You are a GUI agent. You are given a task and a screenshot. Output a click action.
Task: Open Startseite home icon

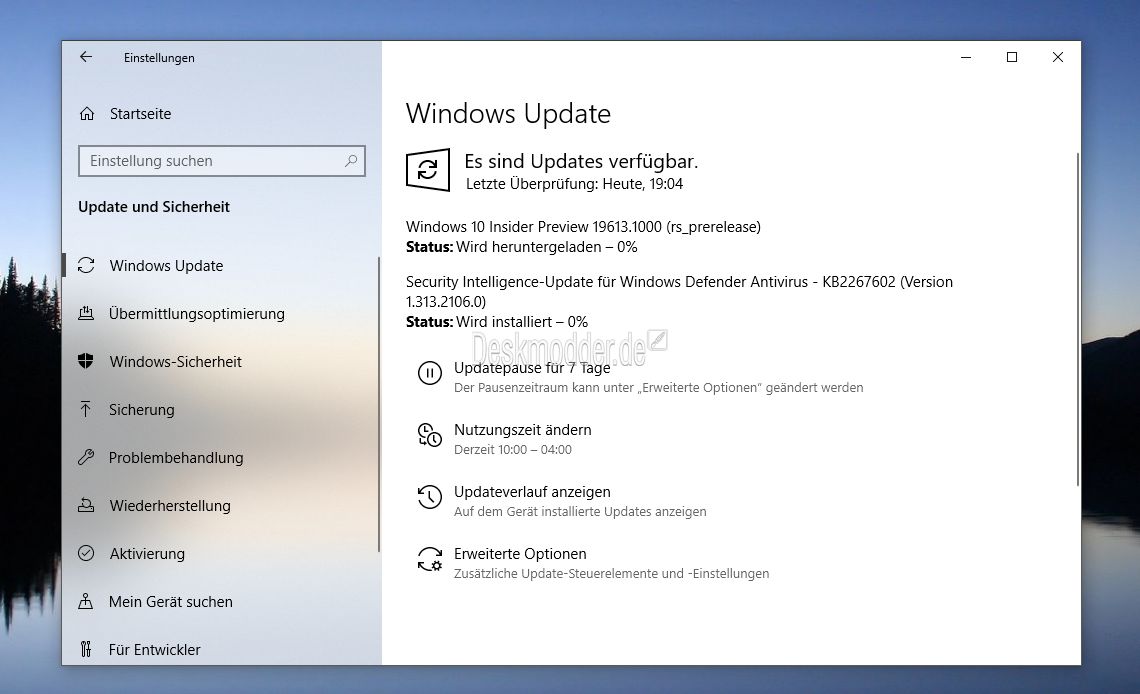coord(87,113)
